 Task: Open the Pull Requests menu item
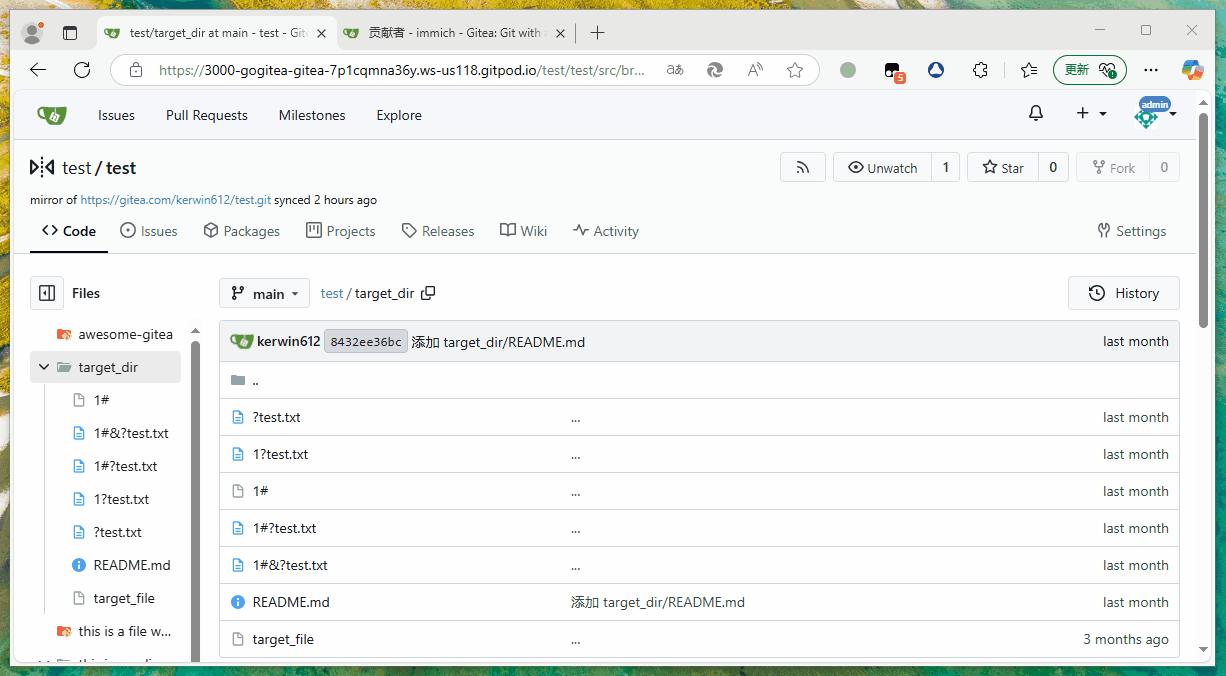(x=206, y=115)
